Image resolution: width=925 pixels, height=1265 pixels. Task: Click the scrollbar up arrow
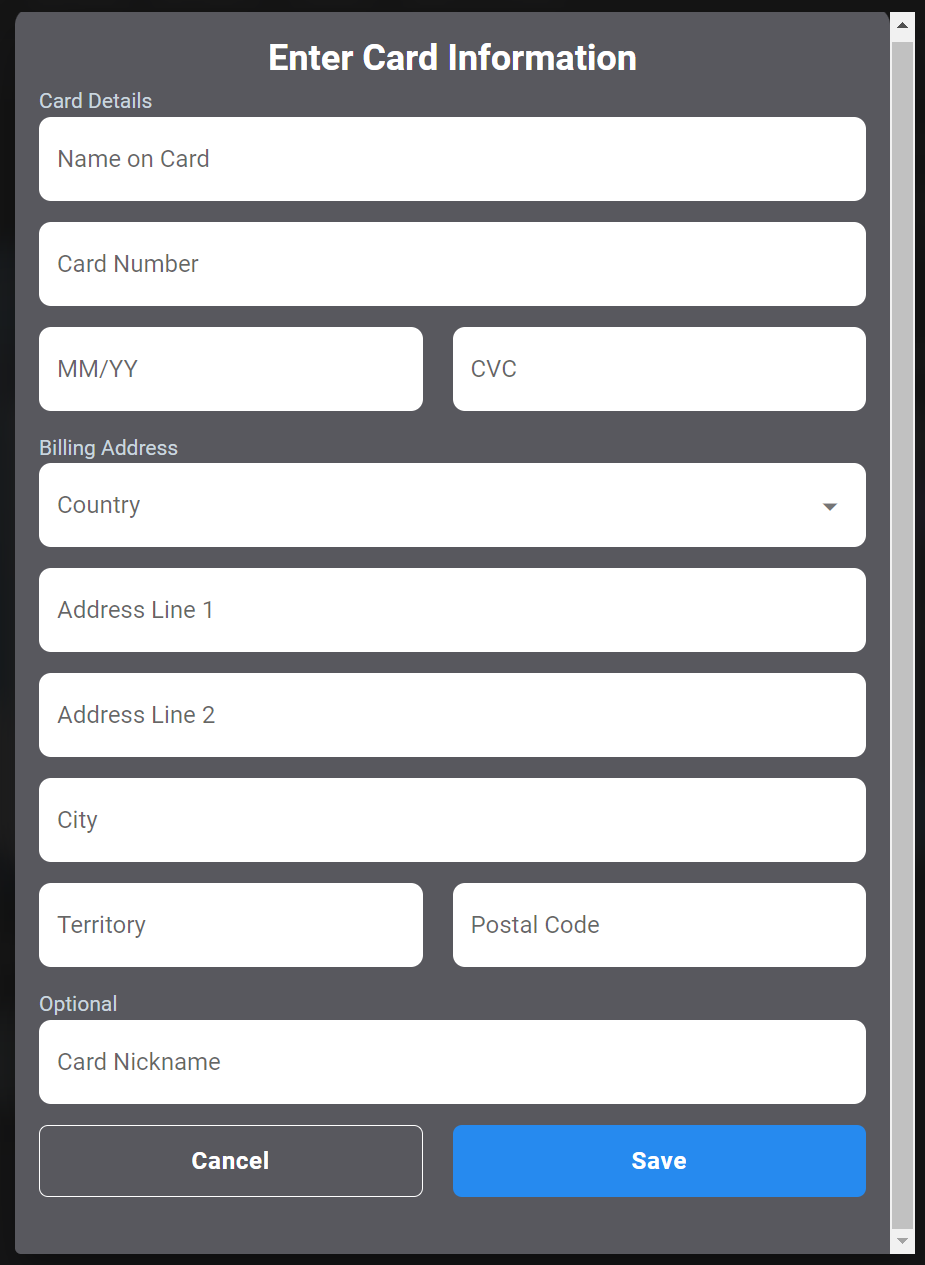coord(902,25)
